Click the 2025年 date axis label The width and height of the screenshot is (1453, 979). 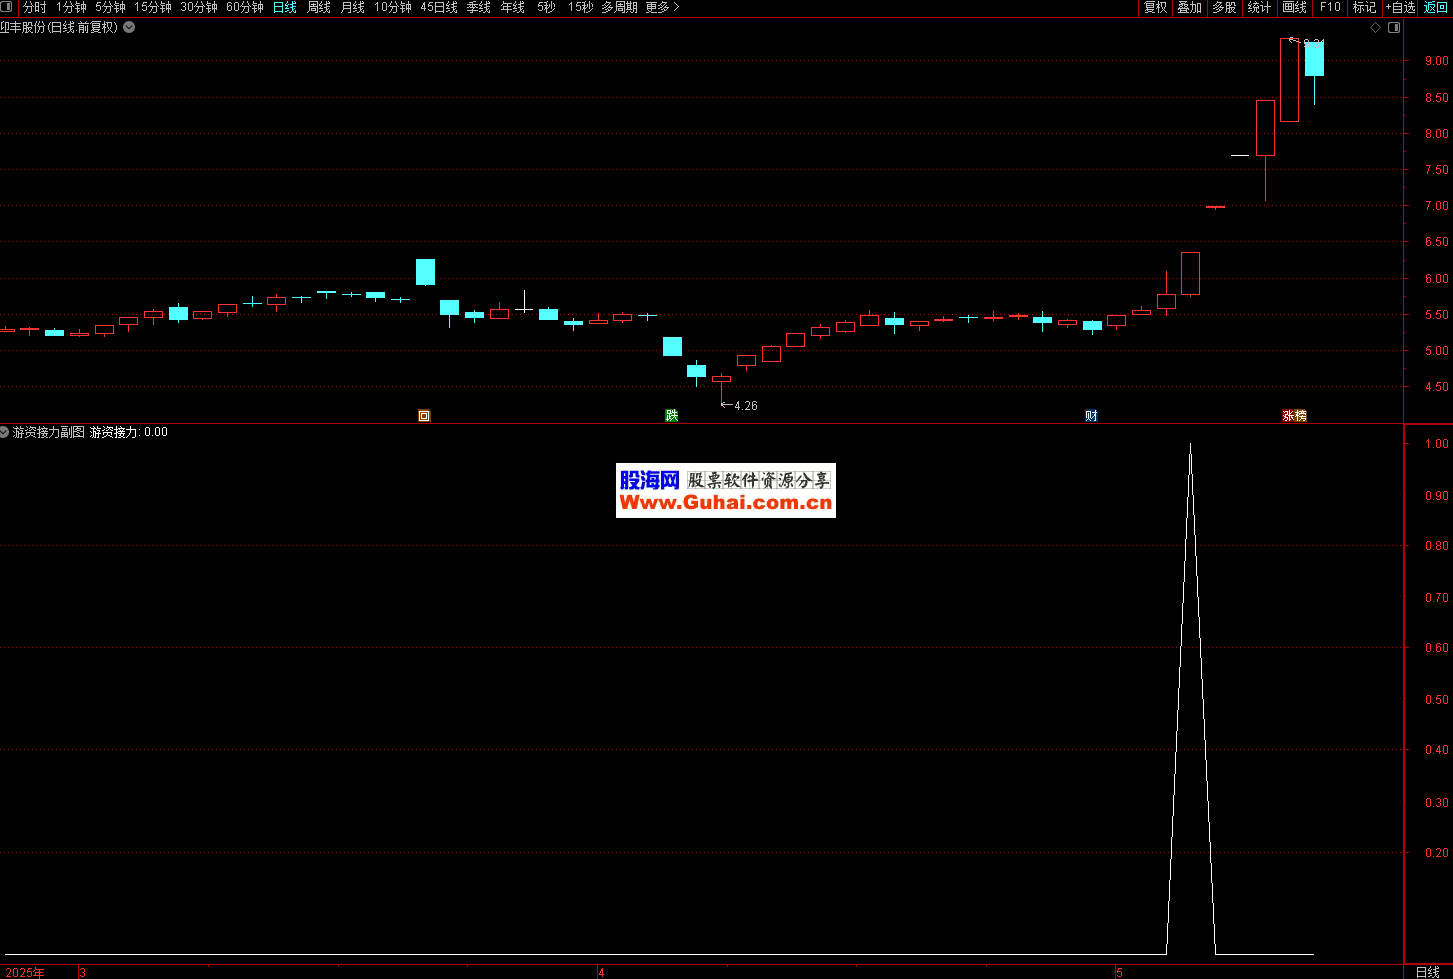pos(25,972)
